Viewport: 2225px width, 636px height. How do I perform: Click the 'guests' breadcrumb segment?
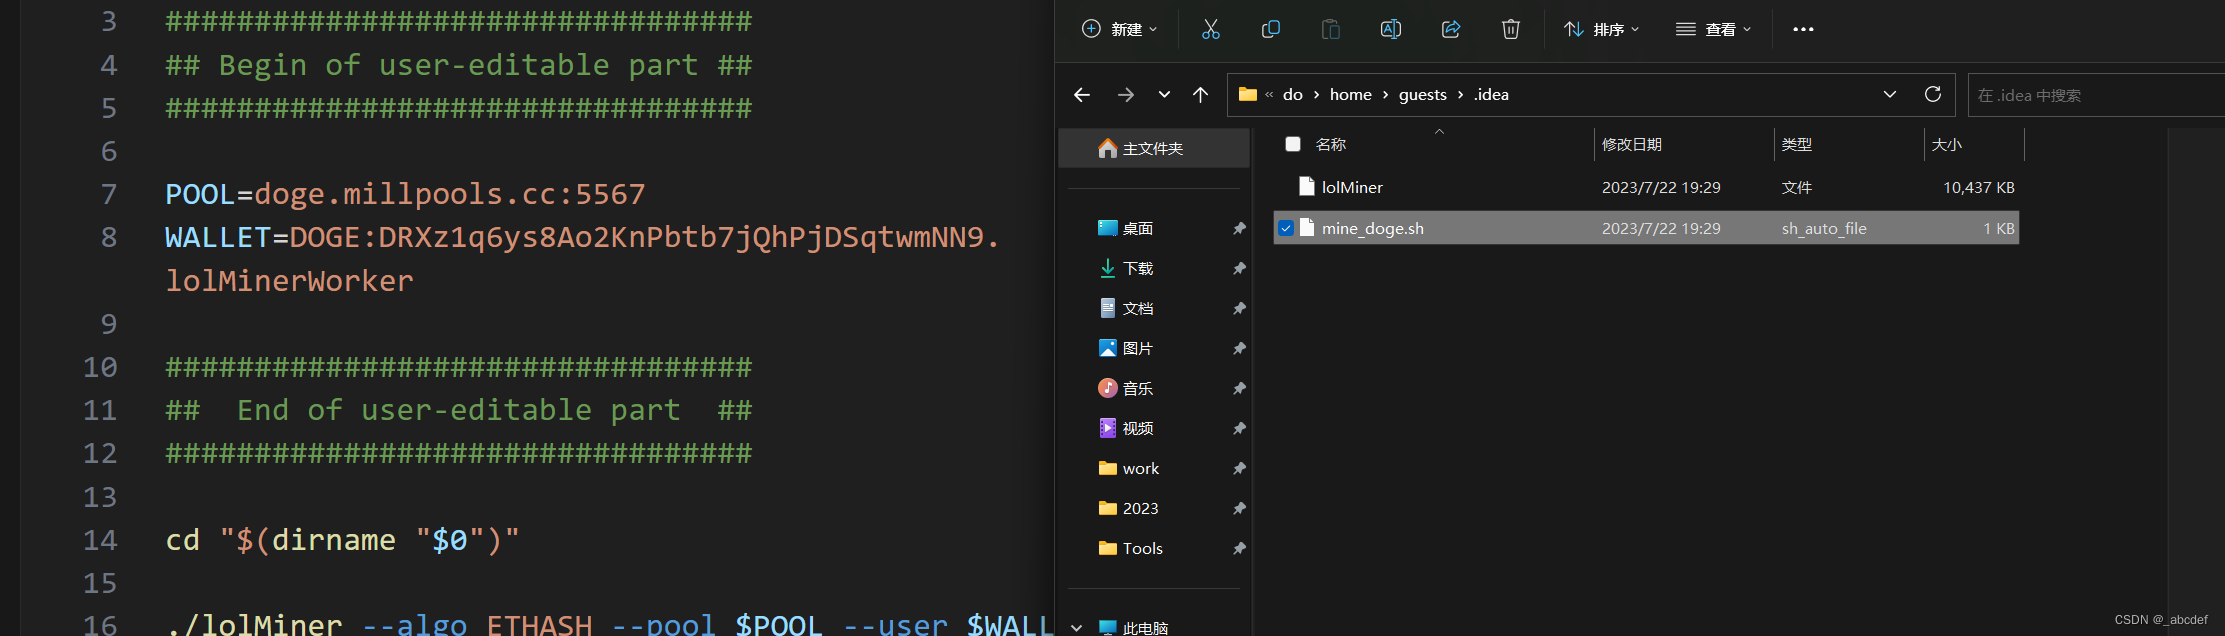1422,94
